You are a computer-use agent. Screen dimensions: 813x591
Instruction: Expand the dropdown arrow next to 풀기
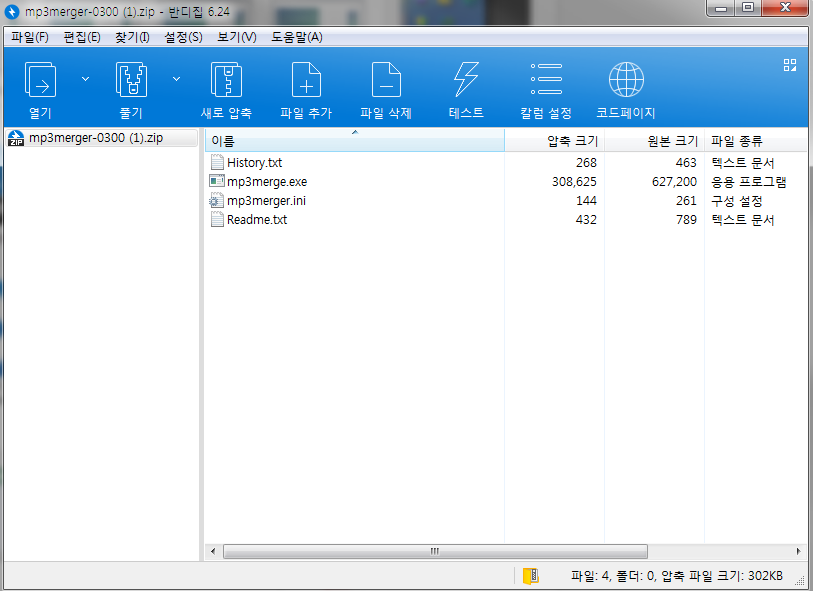176,79
